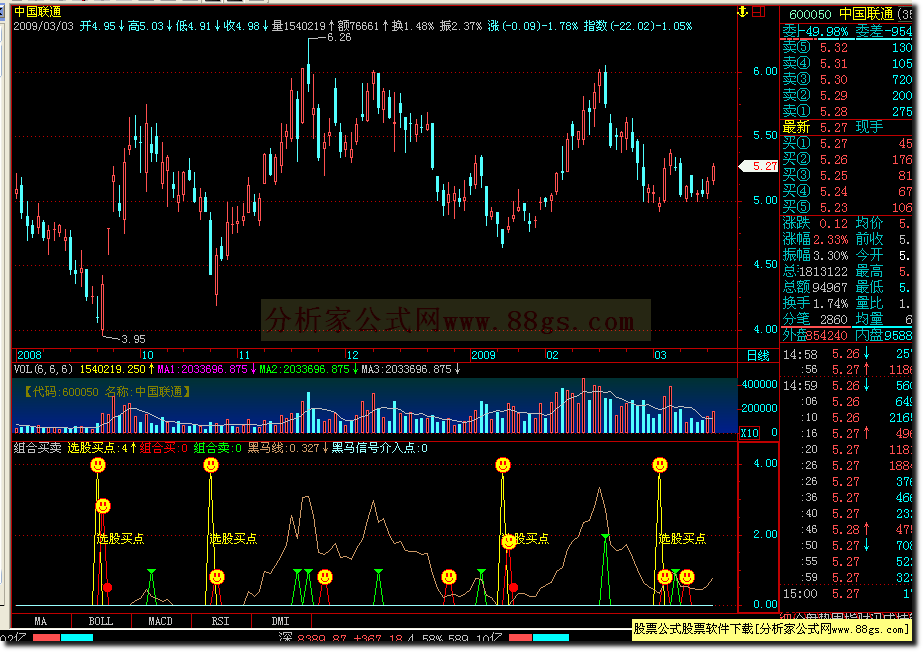Click the VOL(6,6,6) indicator label

tap(43, 370)
